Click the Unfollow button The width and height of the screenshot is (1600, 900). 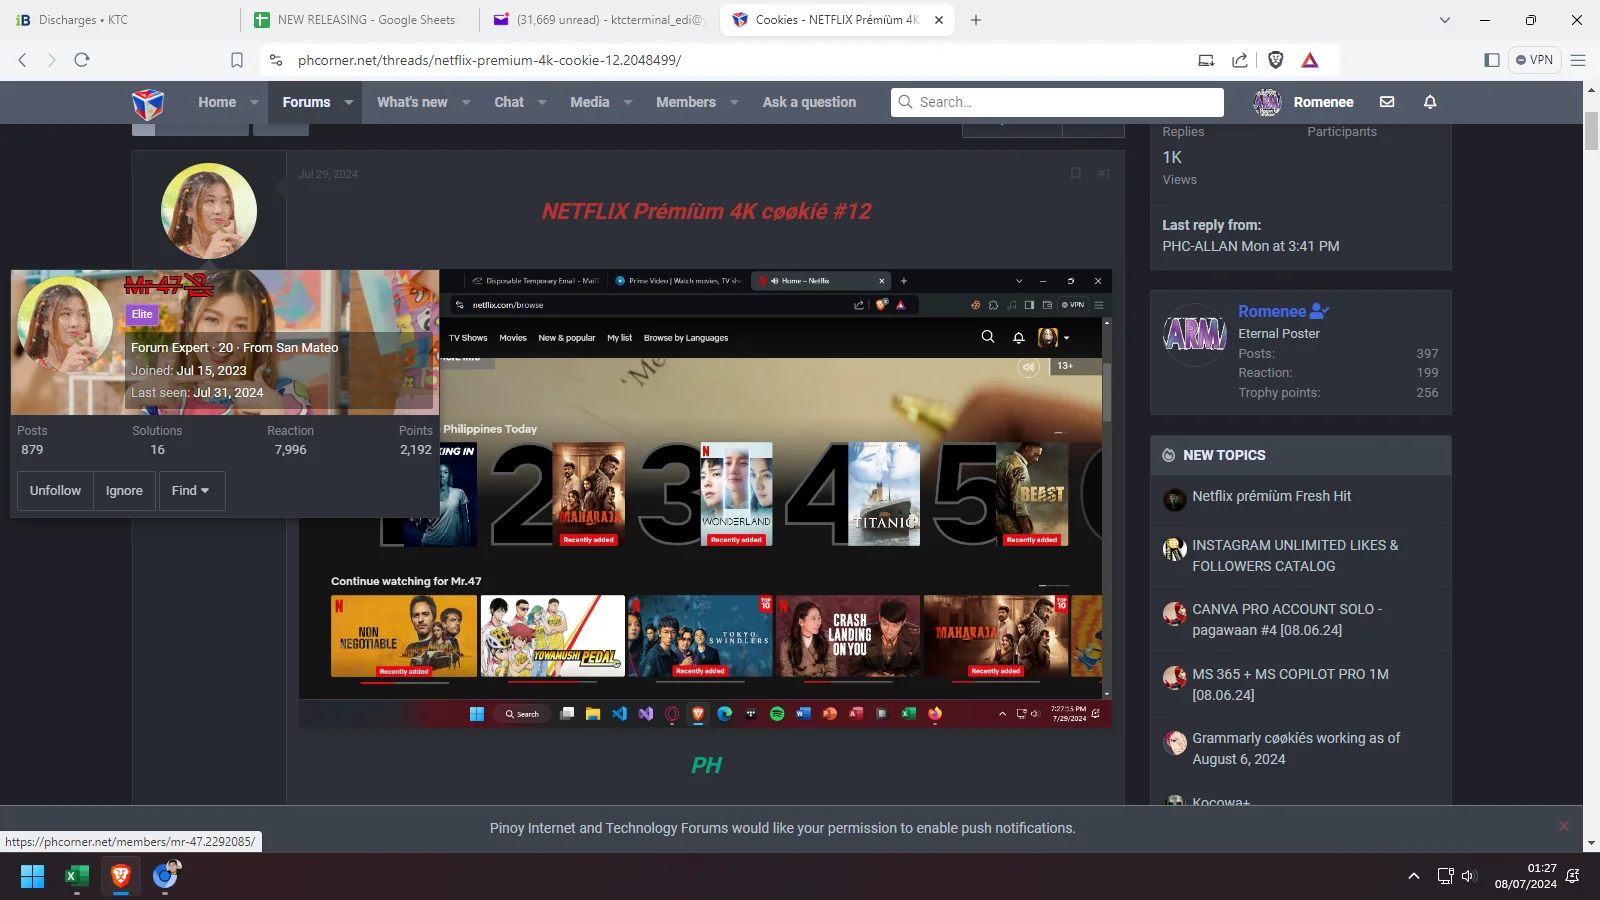(x=55, y=491)
